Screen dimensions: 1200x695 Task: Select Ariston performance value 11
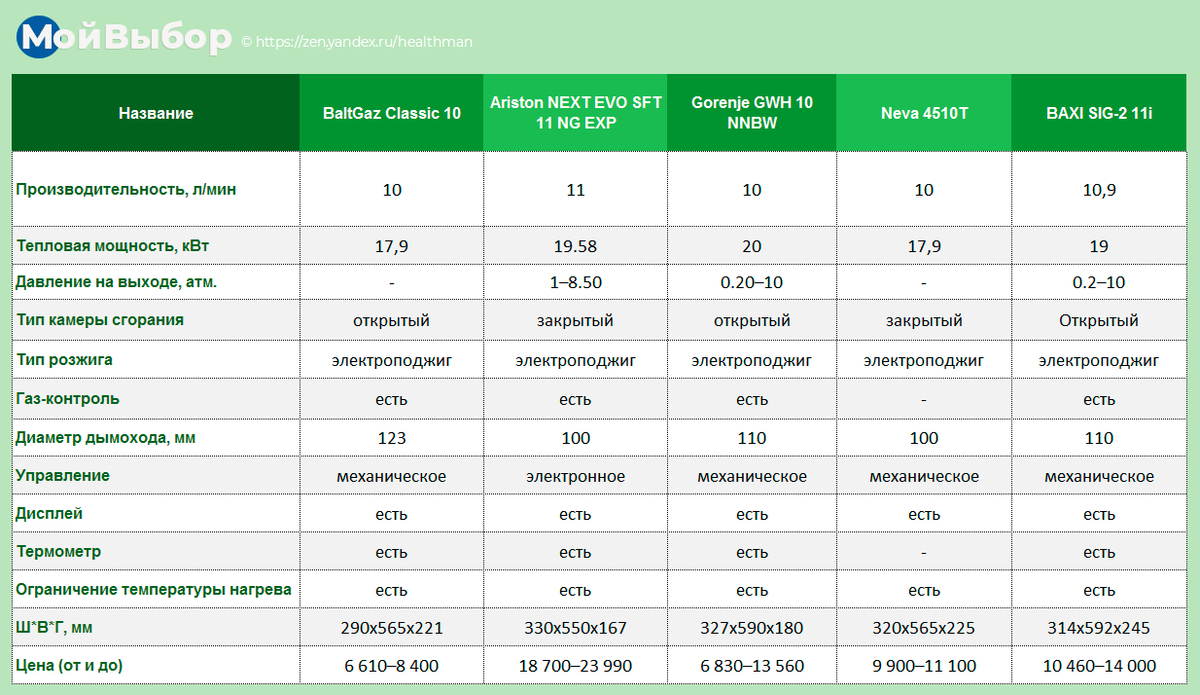576,190
